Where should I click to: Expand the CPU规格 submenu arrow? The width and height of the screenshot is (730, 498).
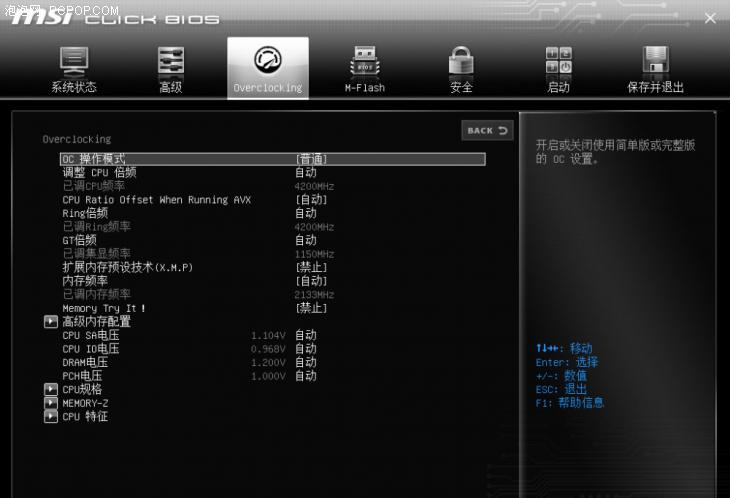51,390
